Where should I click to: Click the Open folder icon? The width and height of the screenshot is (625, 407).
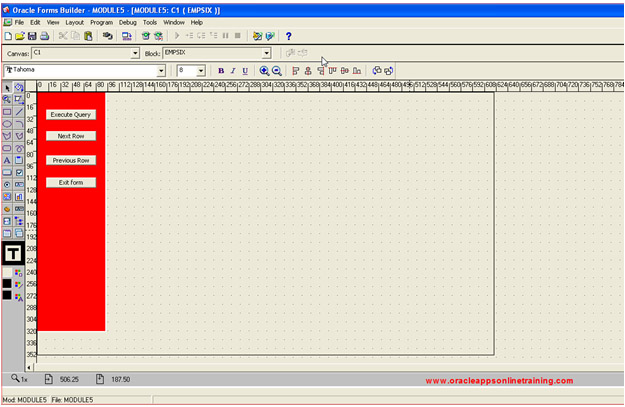tap(20, 36)
